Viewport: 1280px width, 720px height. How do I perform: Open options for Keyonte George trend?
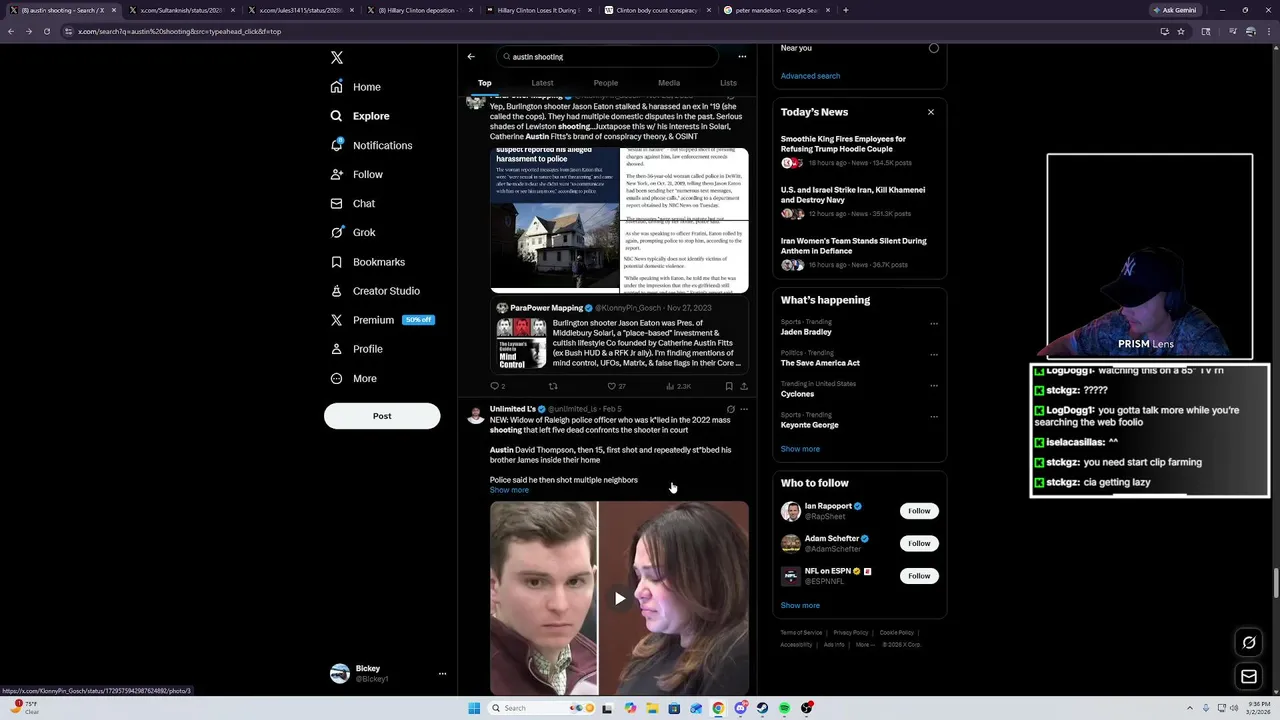(934, 416)
